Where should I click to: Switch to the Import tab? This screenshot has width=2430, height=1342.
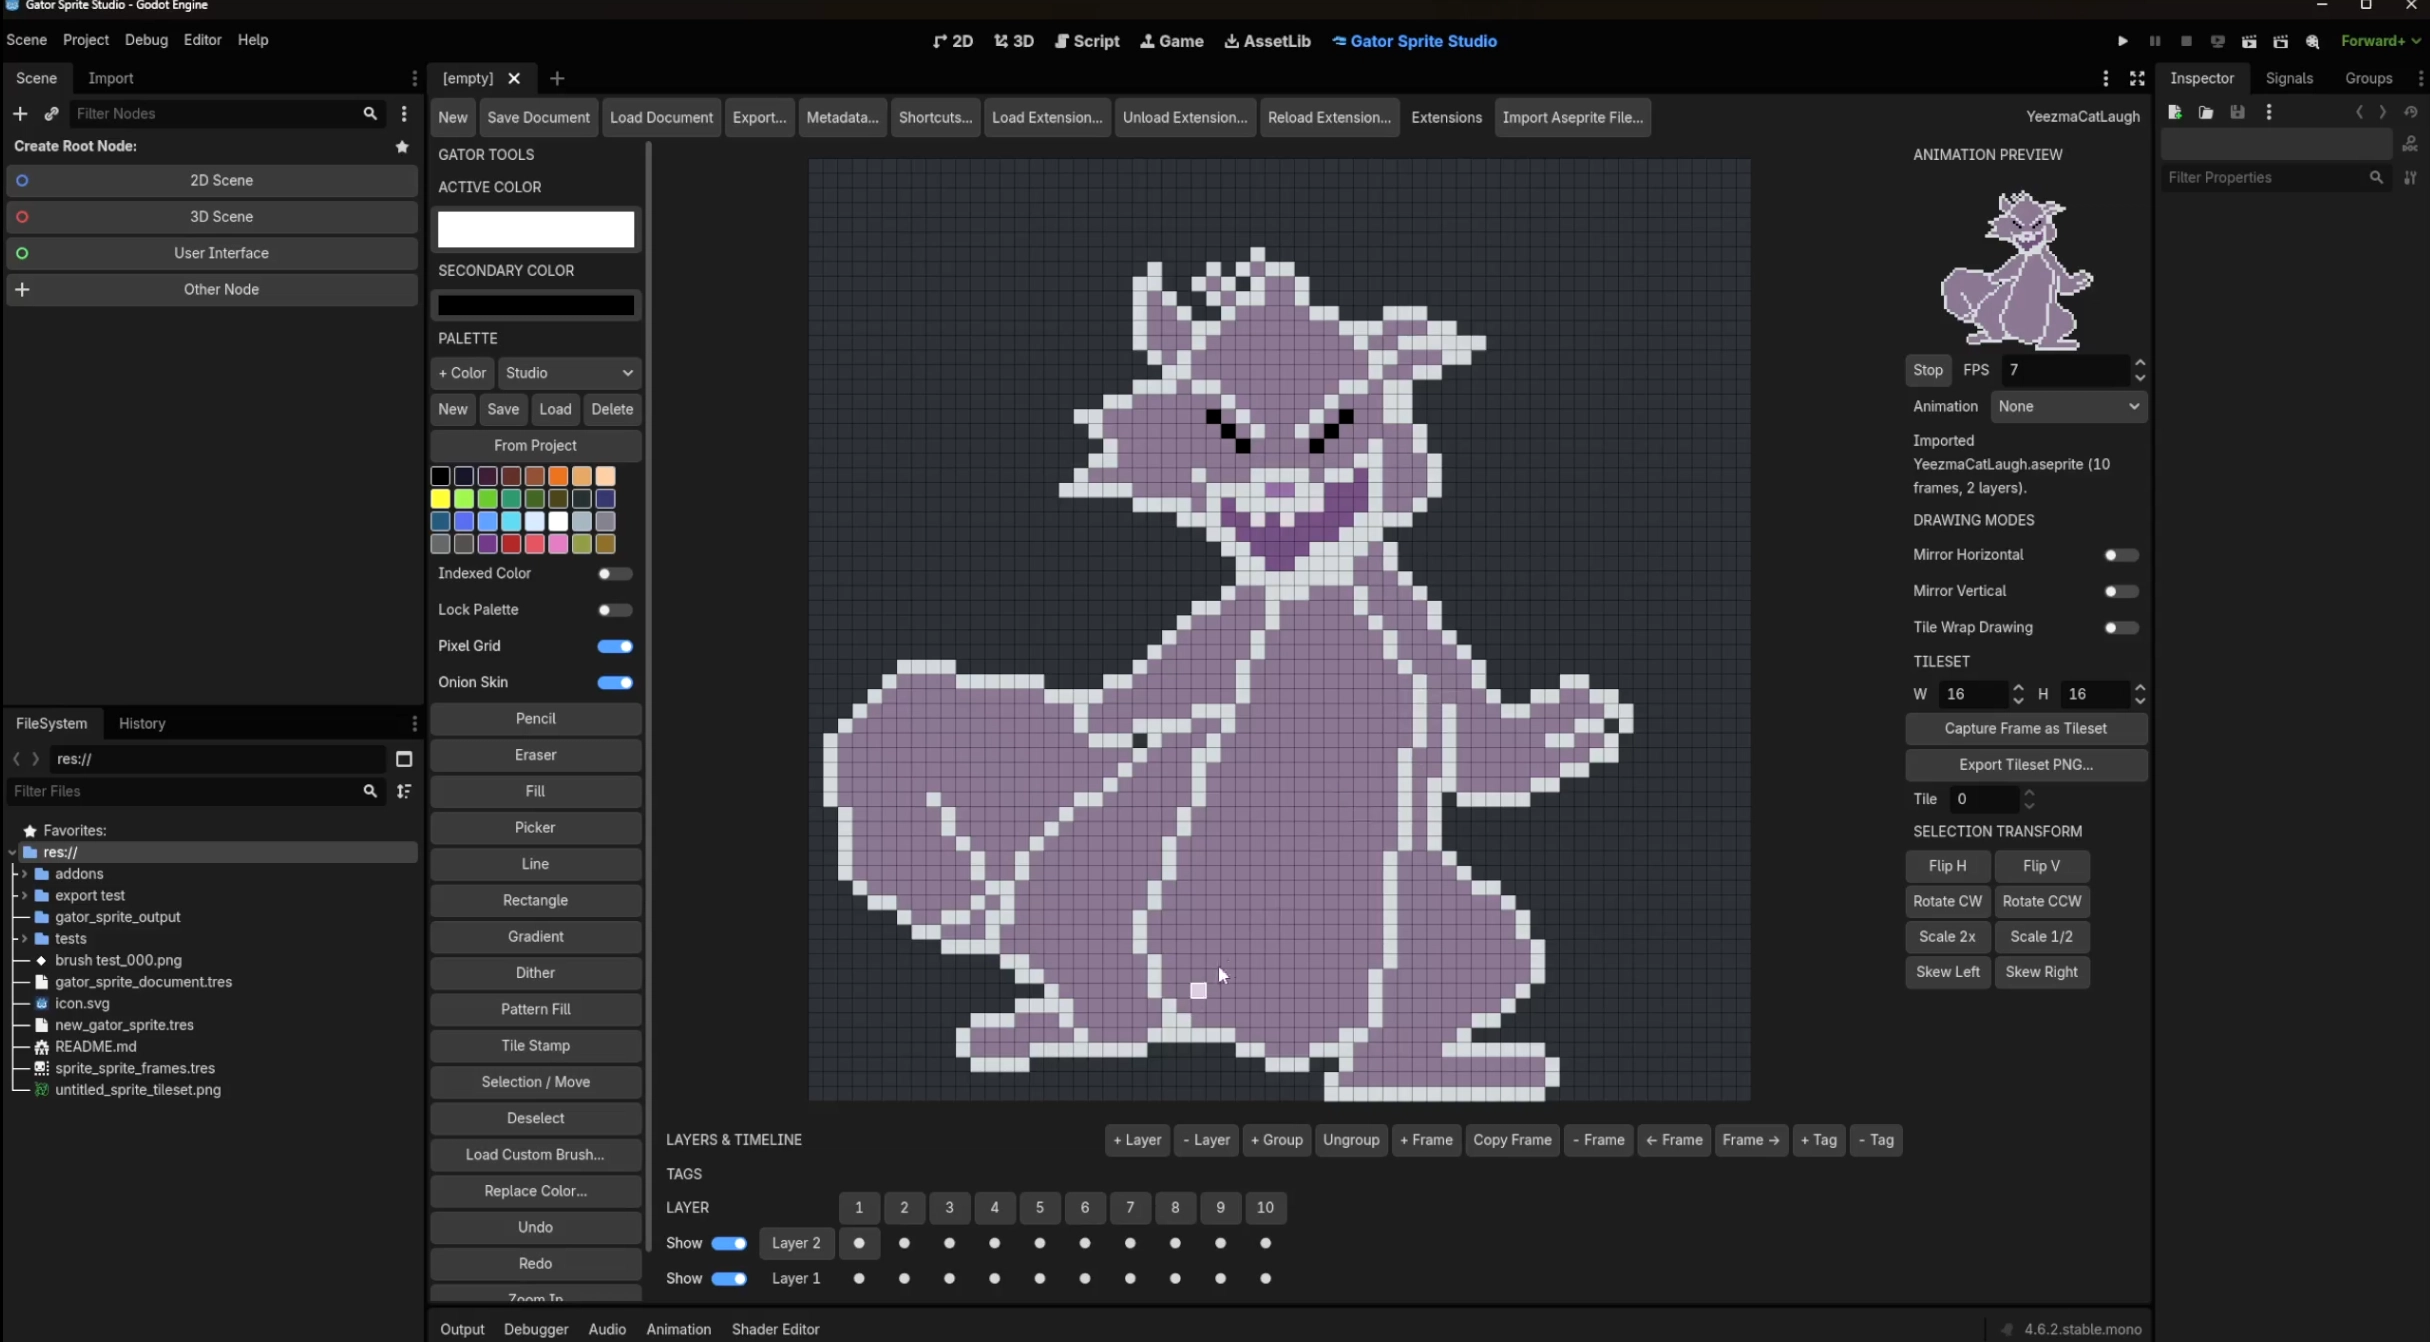point(110,78)
